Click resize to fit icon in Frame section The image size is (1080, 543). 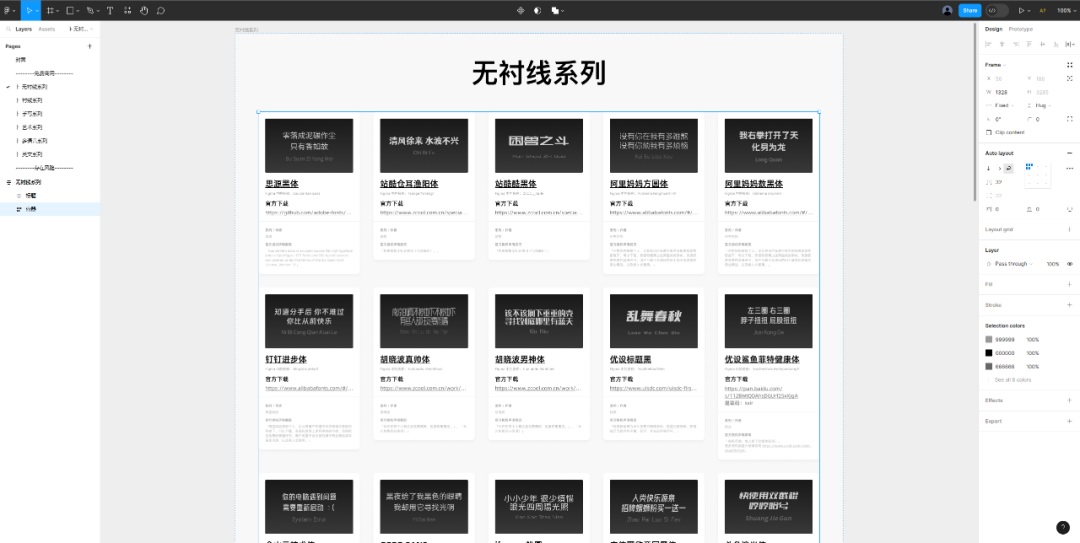1070,65
